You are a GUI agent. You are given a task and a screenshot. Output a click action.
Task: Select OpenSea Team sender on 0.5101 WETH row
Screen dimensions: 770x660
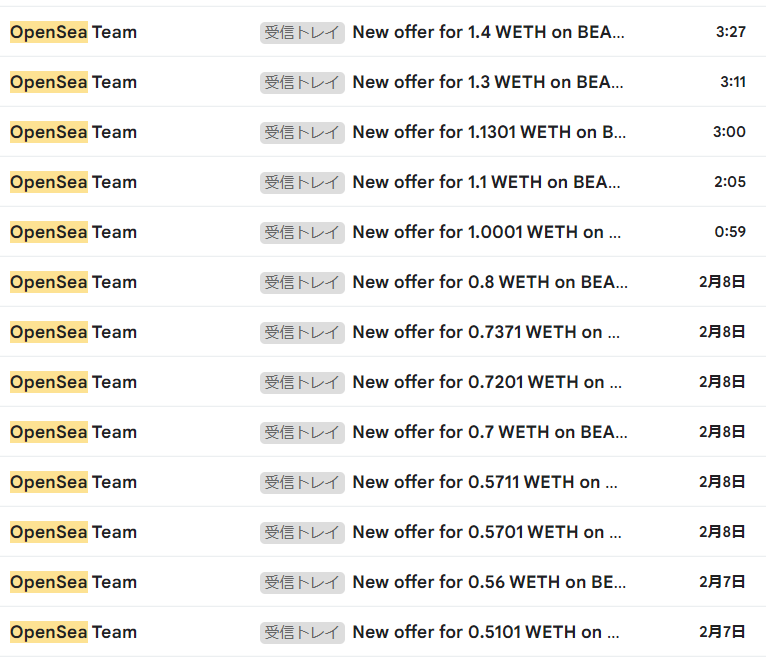[74, 632]
